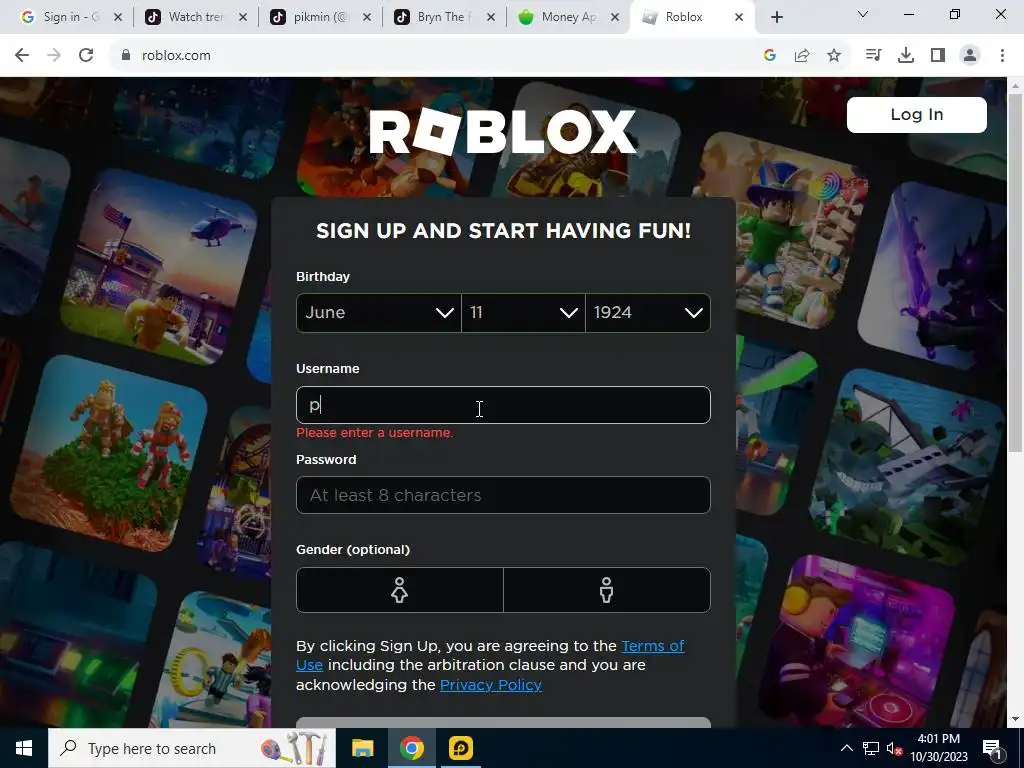This screenshot has width=1024, height=768.
Task: Open the Chrome profile avatar
Action: click(x=970, y=56)
